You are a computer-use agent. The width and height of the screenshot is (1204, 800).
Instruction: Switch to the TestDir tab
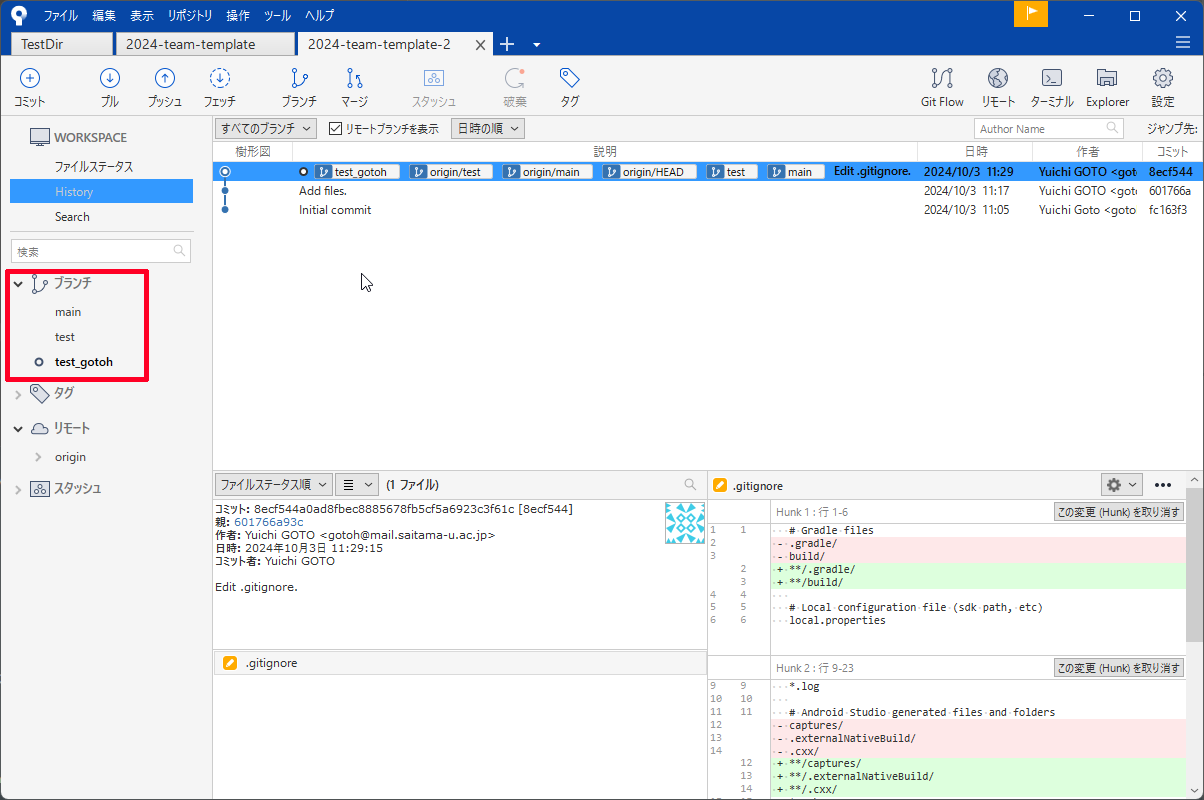coord(61,44)
